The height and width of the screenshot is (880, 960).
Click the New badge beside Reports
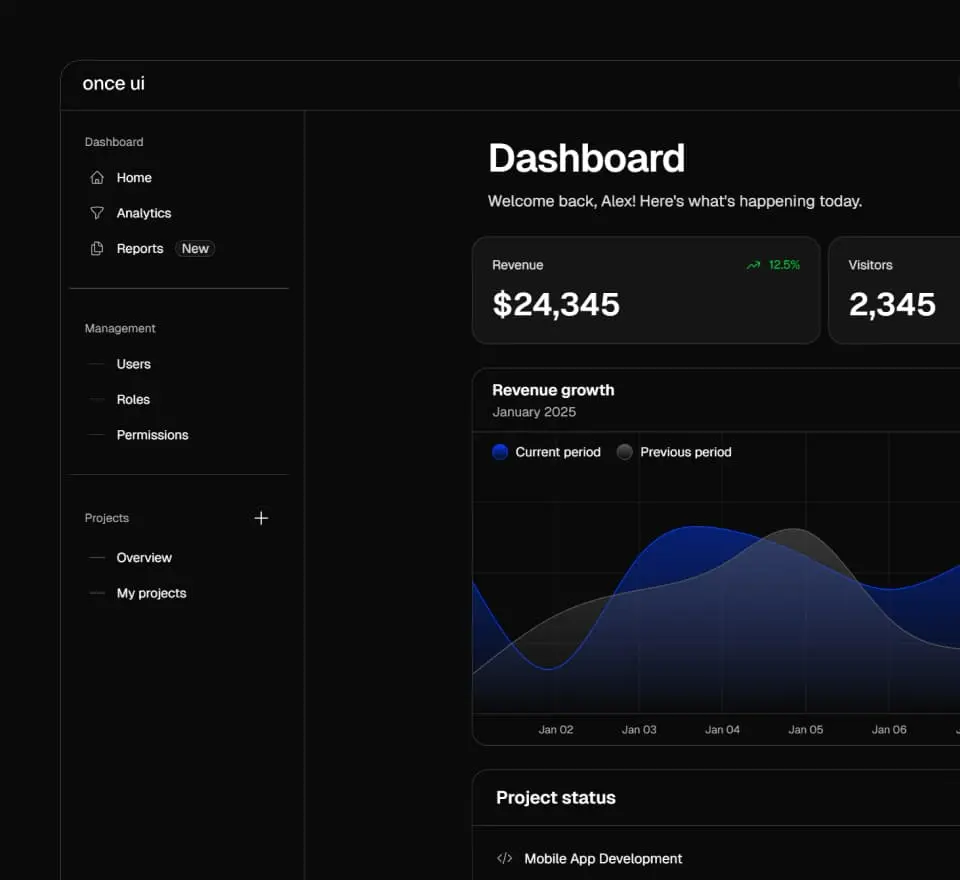[195, 249]
